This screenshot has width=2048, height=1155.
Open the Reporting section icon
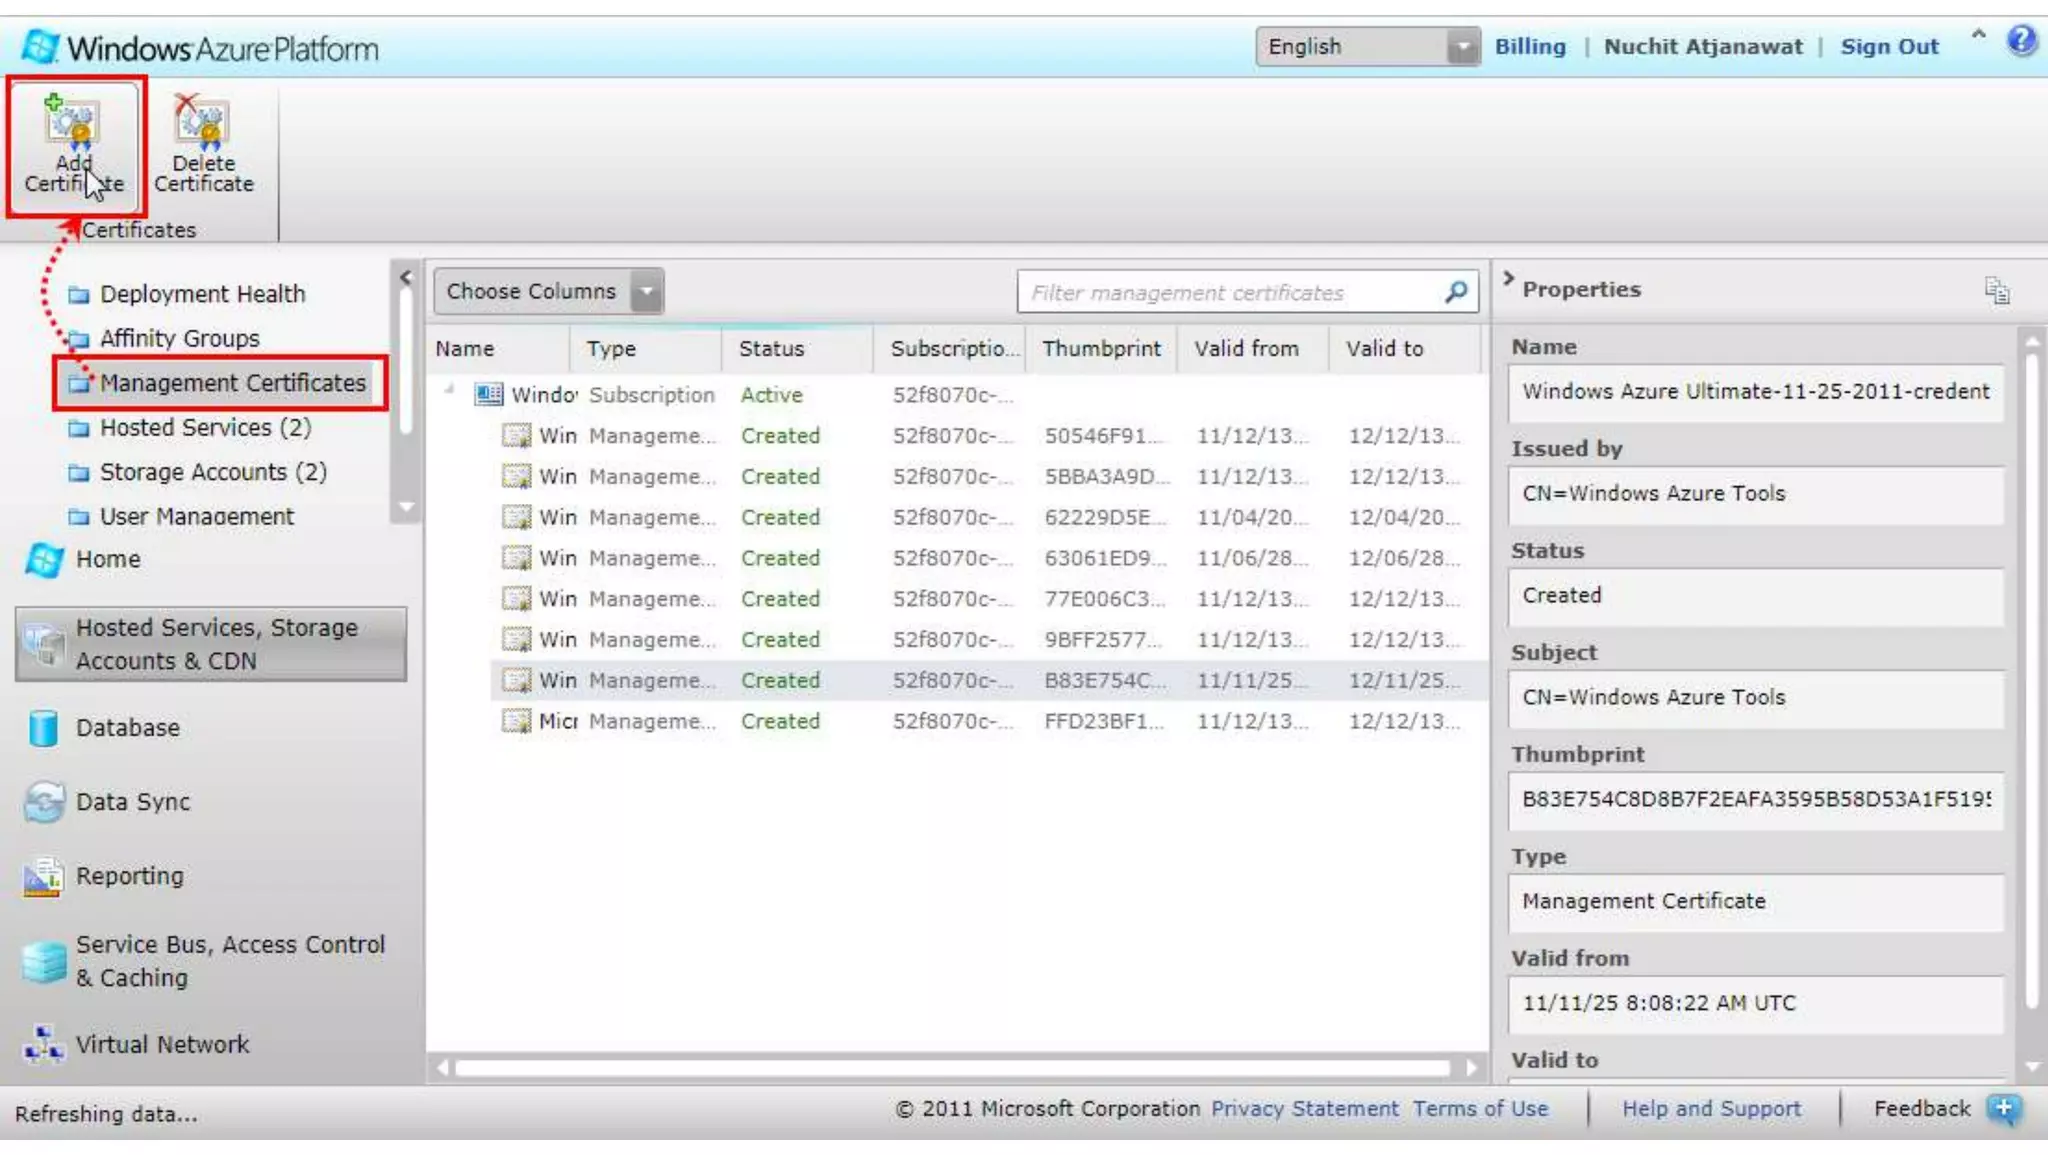[43, 877]
